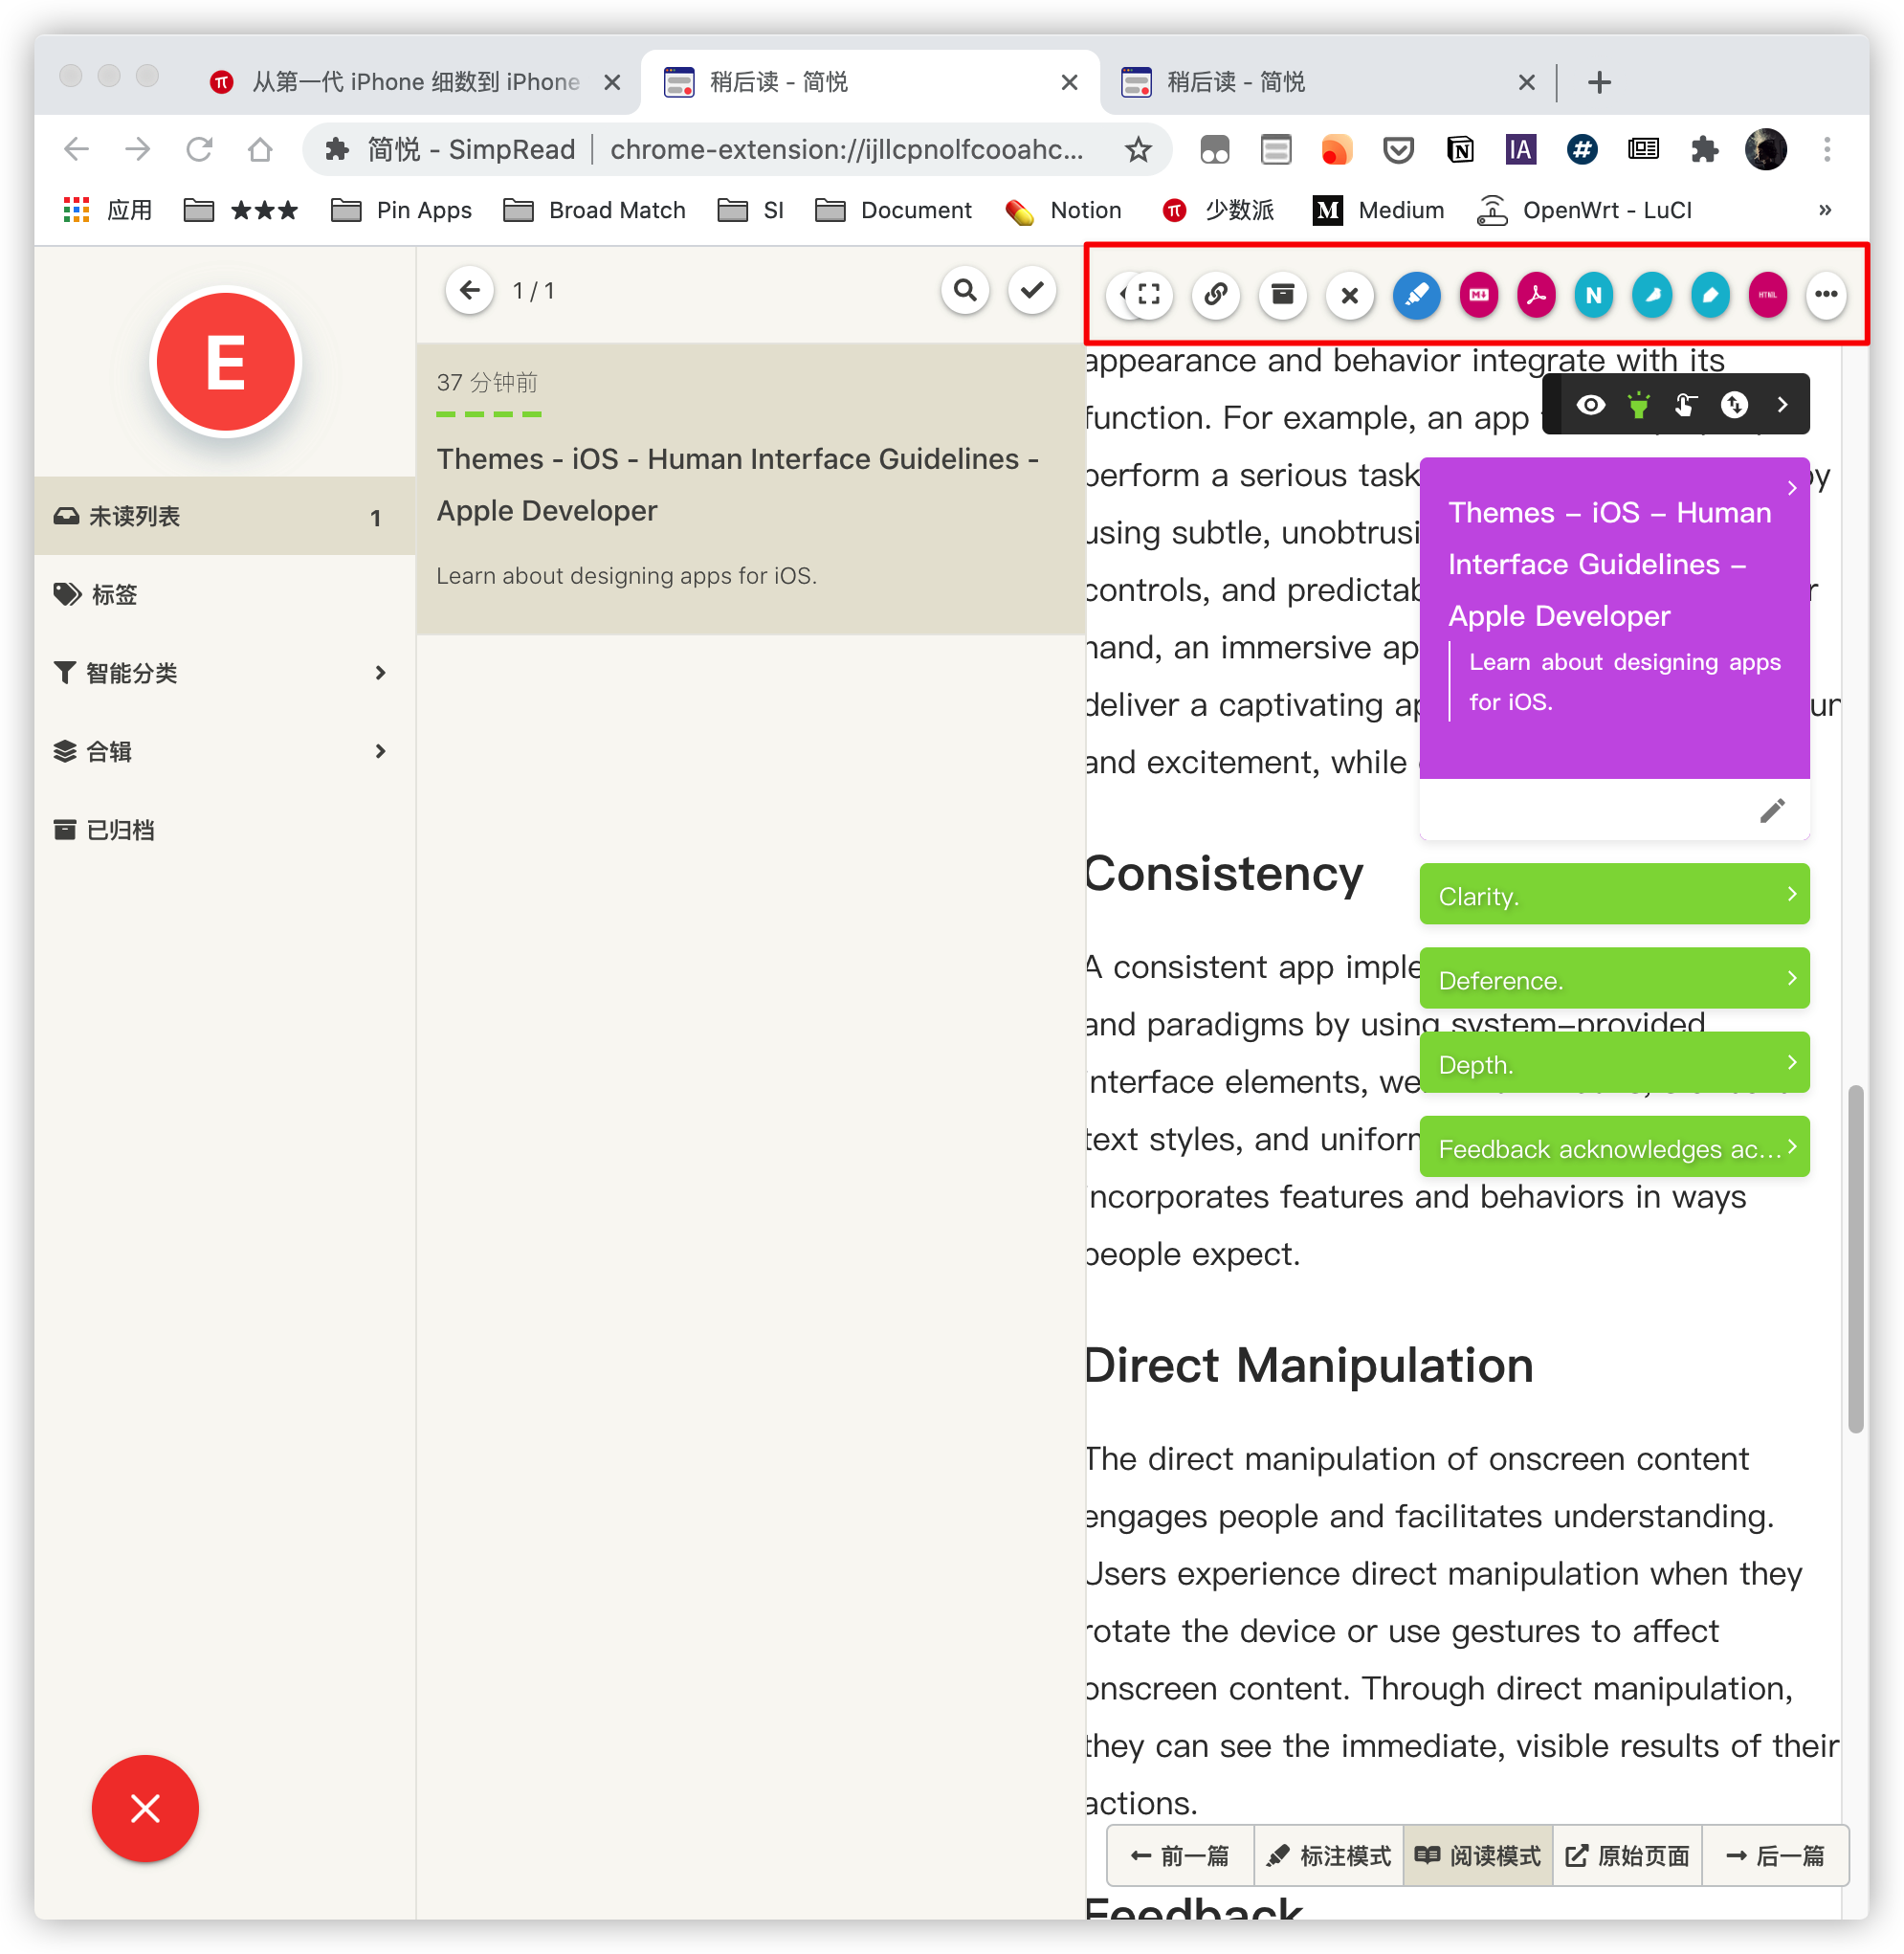Click the article vertical scrollbar thumb

(1856, 1259)
